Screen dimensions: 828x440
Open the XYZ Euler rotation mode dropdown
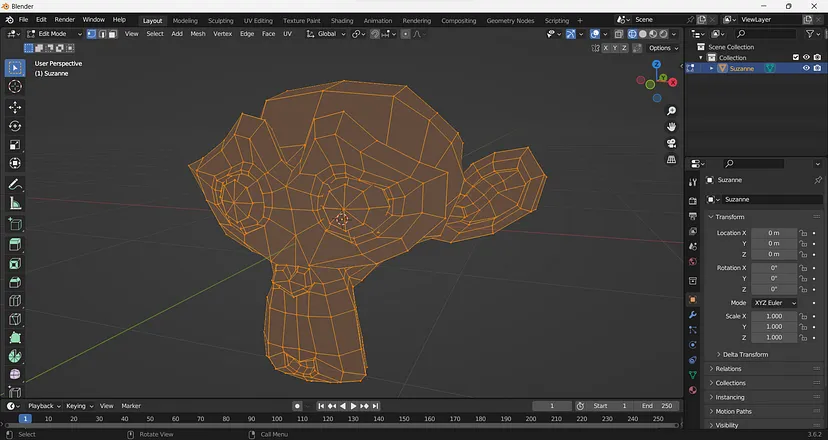click(x=775, y=303)
